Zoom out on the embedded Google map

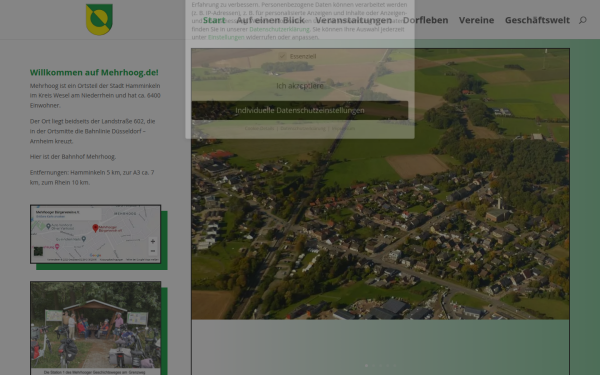coord(153,251)
